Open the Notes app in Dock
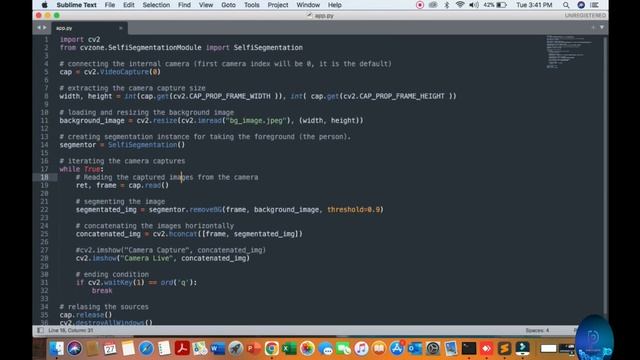 pos(128,348)
